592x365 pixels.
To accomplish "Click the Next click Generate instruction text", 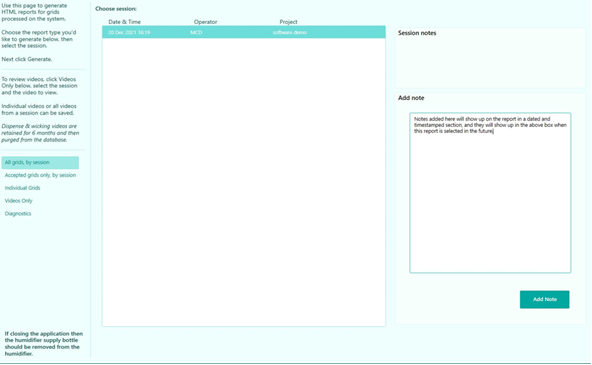I will click(27, 59).
